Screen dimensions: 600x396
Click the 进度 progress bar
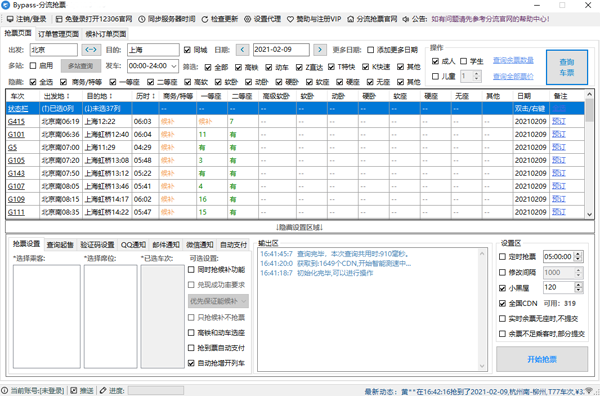click(156, 390)
